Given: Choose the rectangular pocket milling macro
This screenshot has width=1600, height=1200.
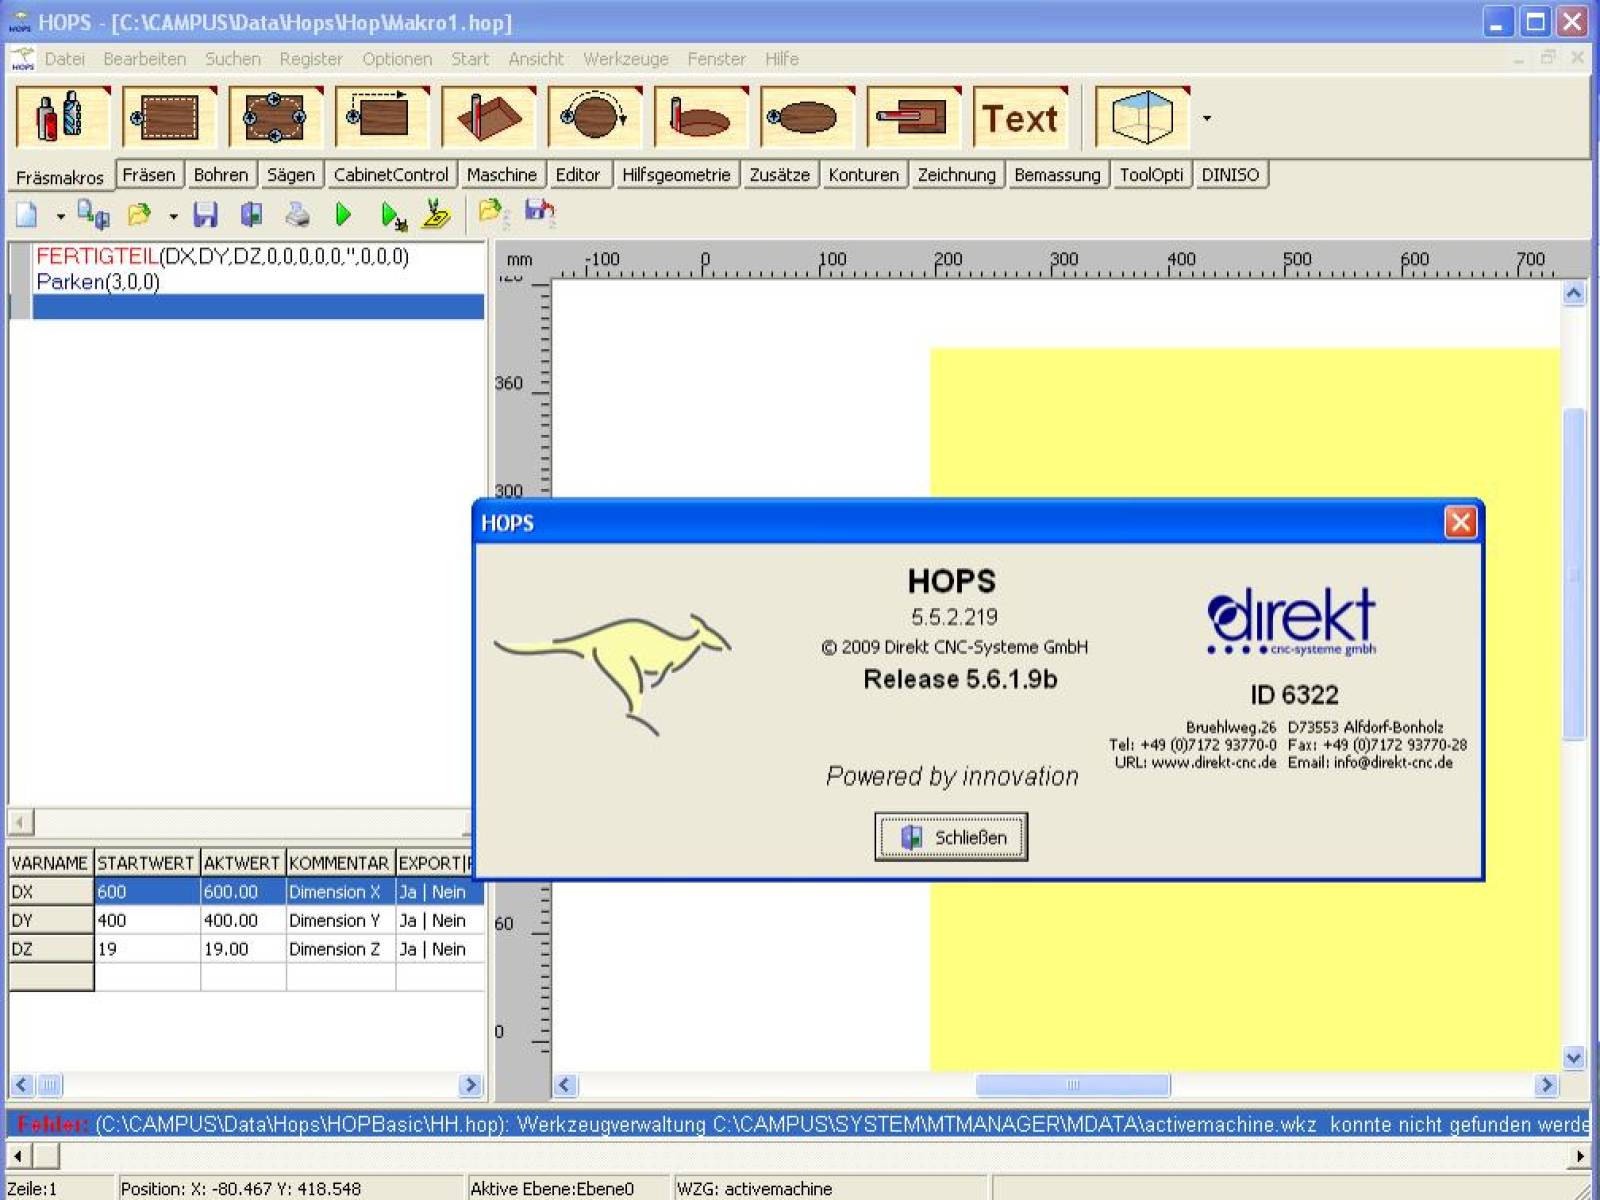Looking at the screenshot, I should coord(488,117).
